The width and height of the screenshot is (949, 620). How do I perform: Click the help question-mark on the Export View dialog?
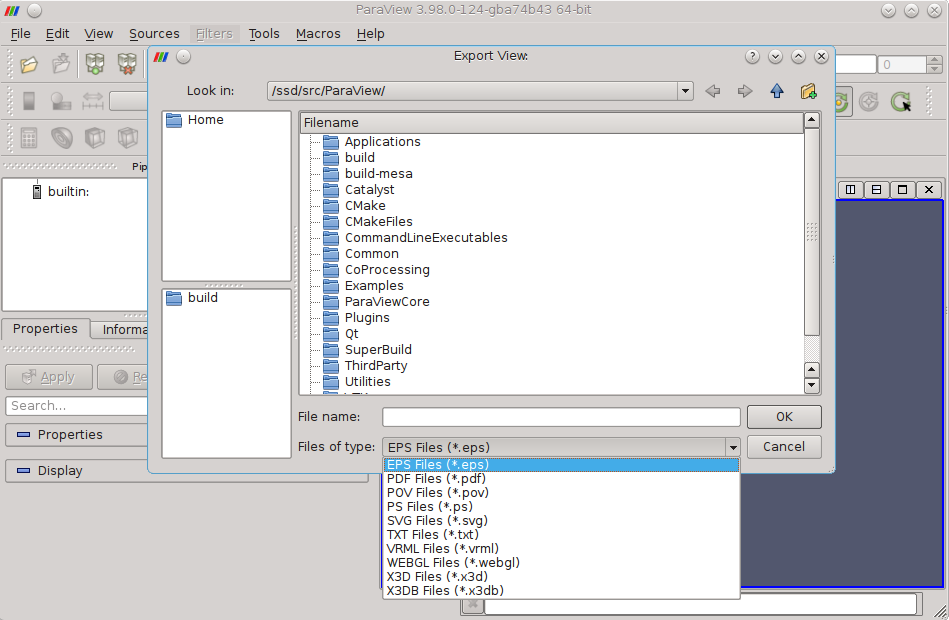click(753, 56)
